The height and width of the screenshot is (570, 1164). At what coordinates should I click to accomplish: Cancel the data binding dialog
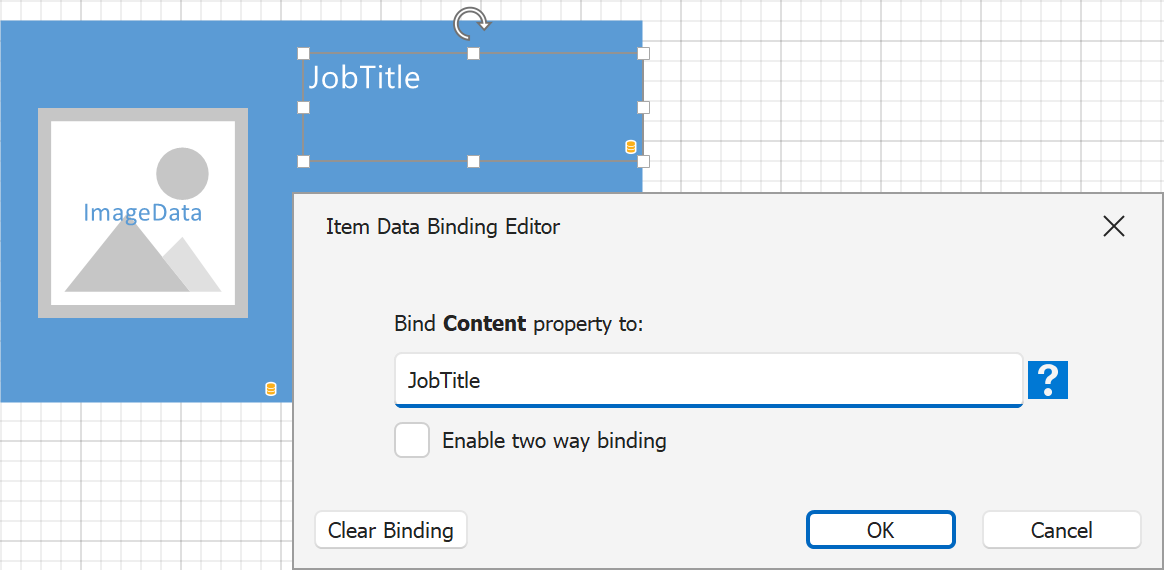tap(1061, 530)
